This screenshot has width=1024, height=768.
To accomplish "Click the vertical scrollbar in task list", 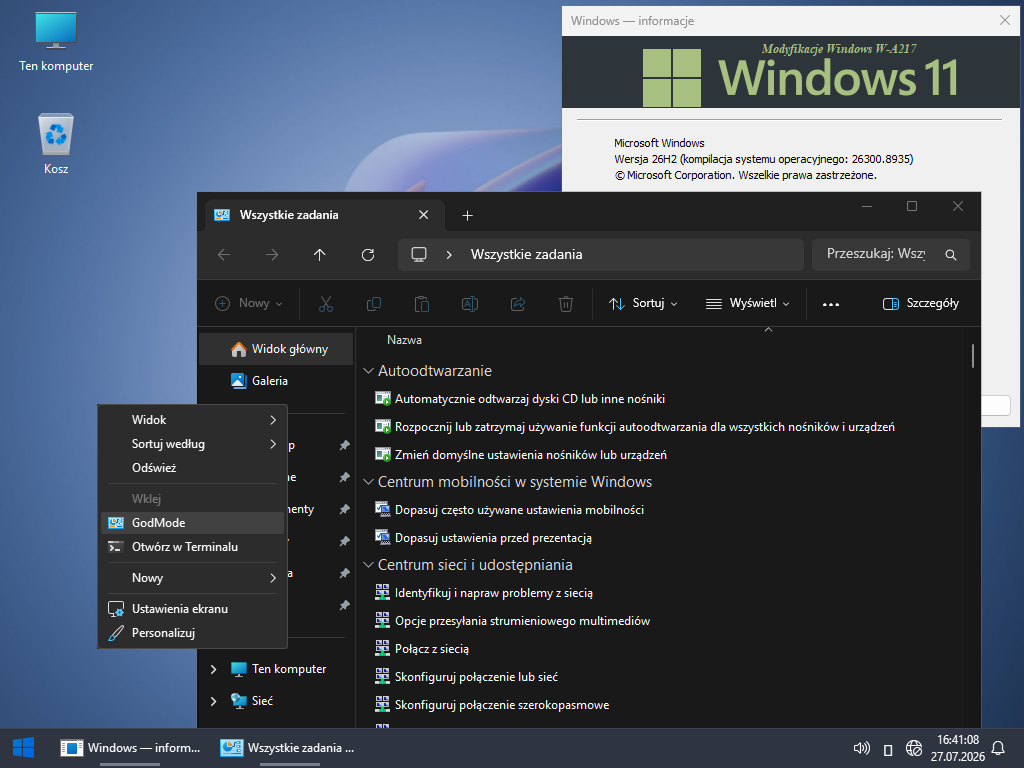I will [973, 357].
